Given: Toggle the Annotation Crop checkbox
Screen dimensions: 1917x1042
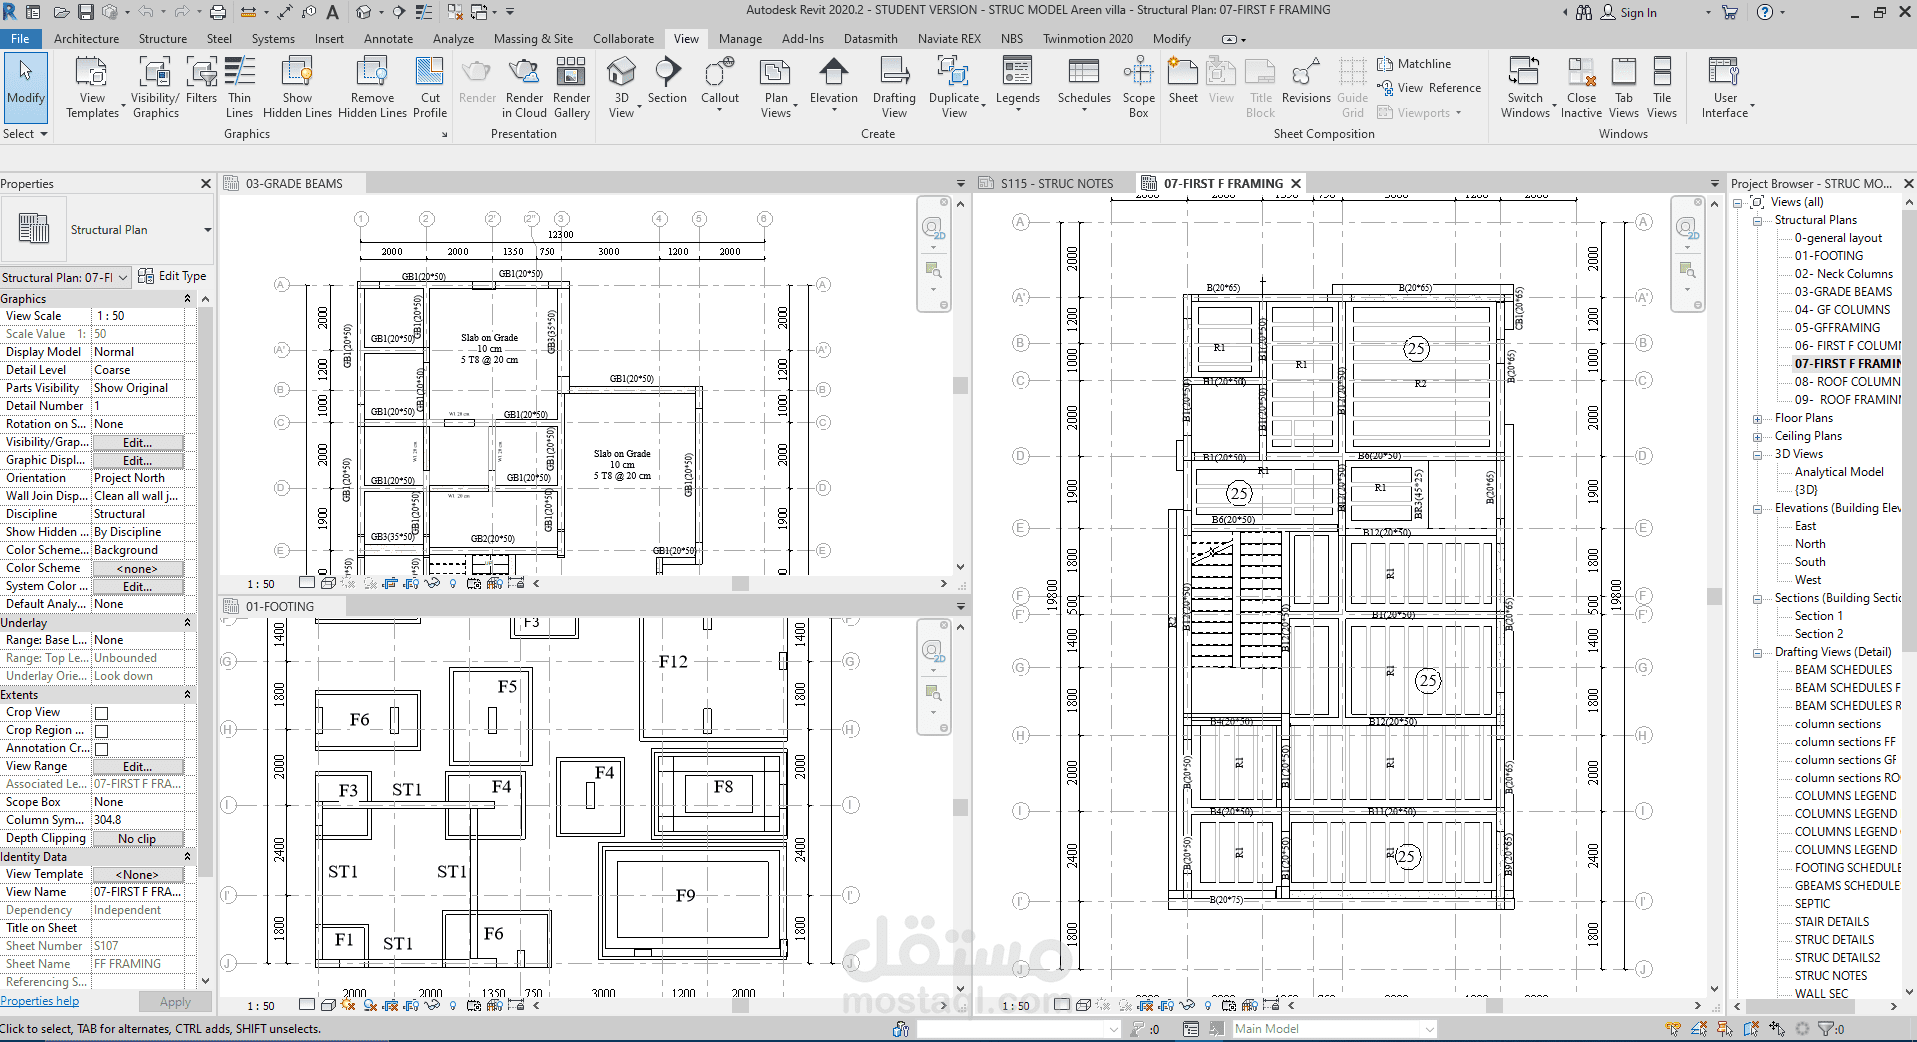Looking at the screenshot, I should coord(101,749).
